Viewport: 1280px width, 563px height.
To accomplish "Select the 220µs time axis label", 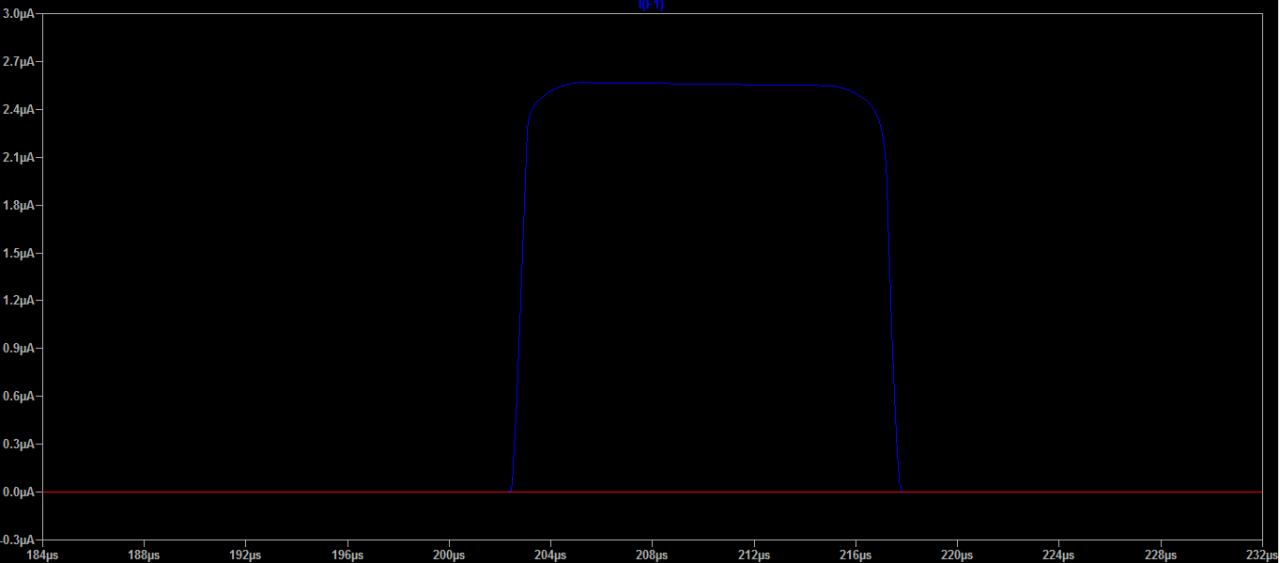I will coord(957,555).
